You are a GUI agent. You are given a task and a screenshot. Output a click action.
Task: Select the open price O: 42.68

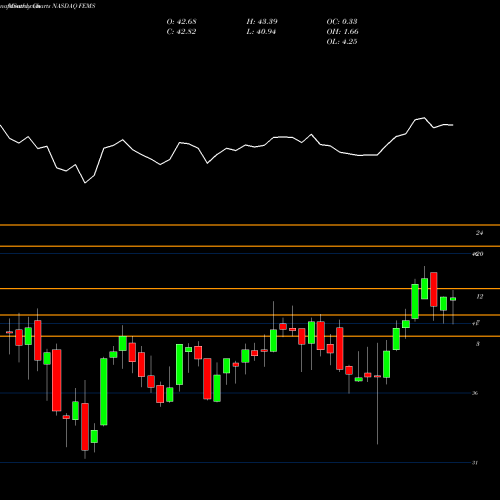(x=181, y=21)
